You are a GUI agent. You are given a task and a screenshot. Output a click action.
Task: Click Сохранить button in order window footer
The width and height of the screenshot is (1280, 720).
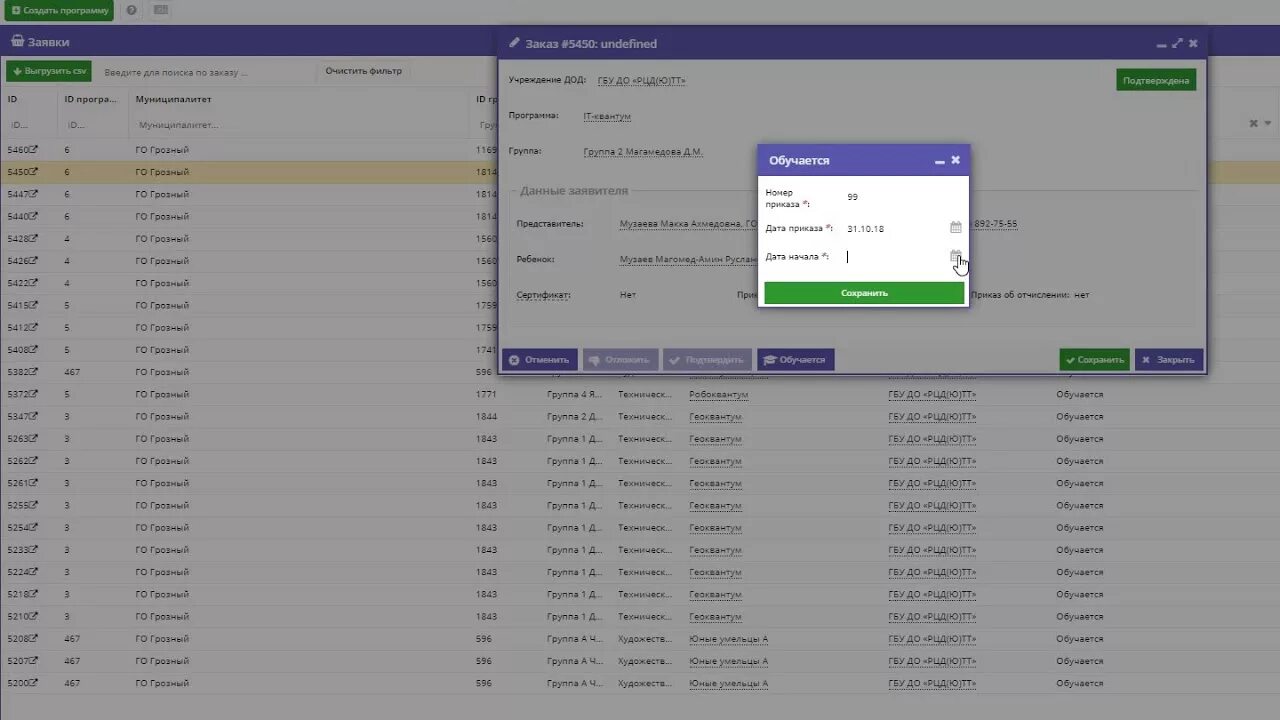1094,360
